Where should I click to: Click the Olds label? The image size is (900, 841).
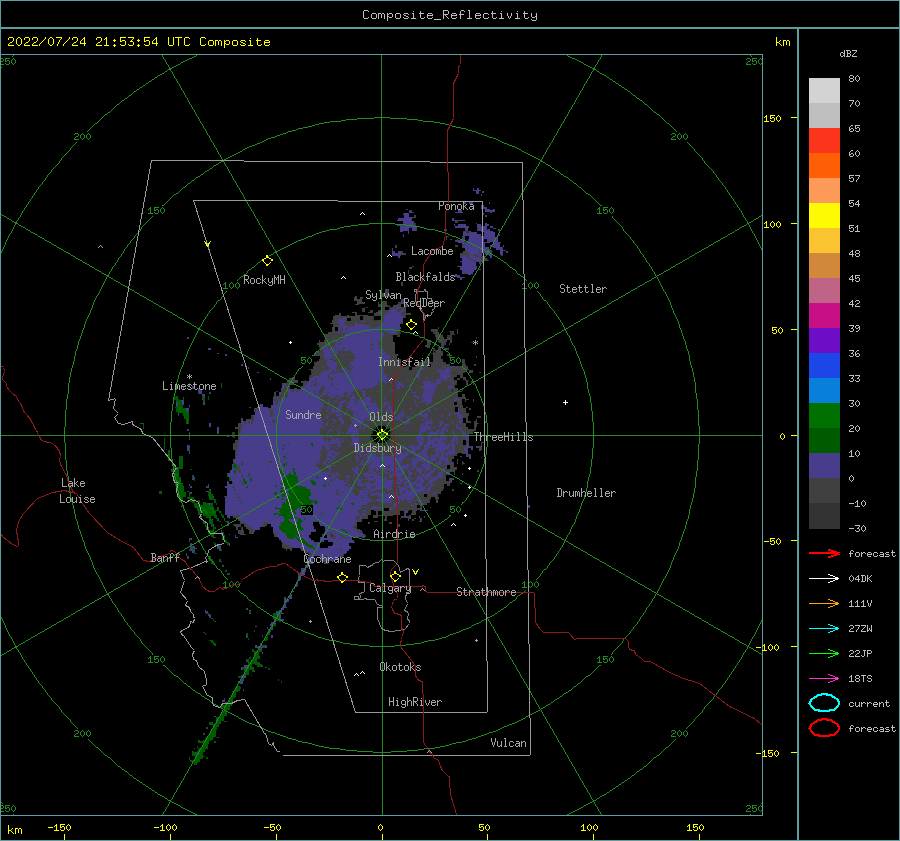pyautogui.click(x=381, y=417)
